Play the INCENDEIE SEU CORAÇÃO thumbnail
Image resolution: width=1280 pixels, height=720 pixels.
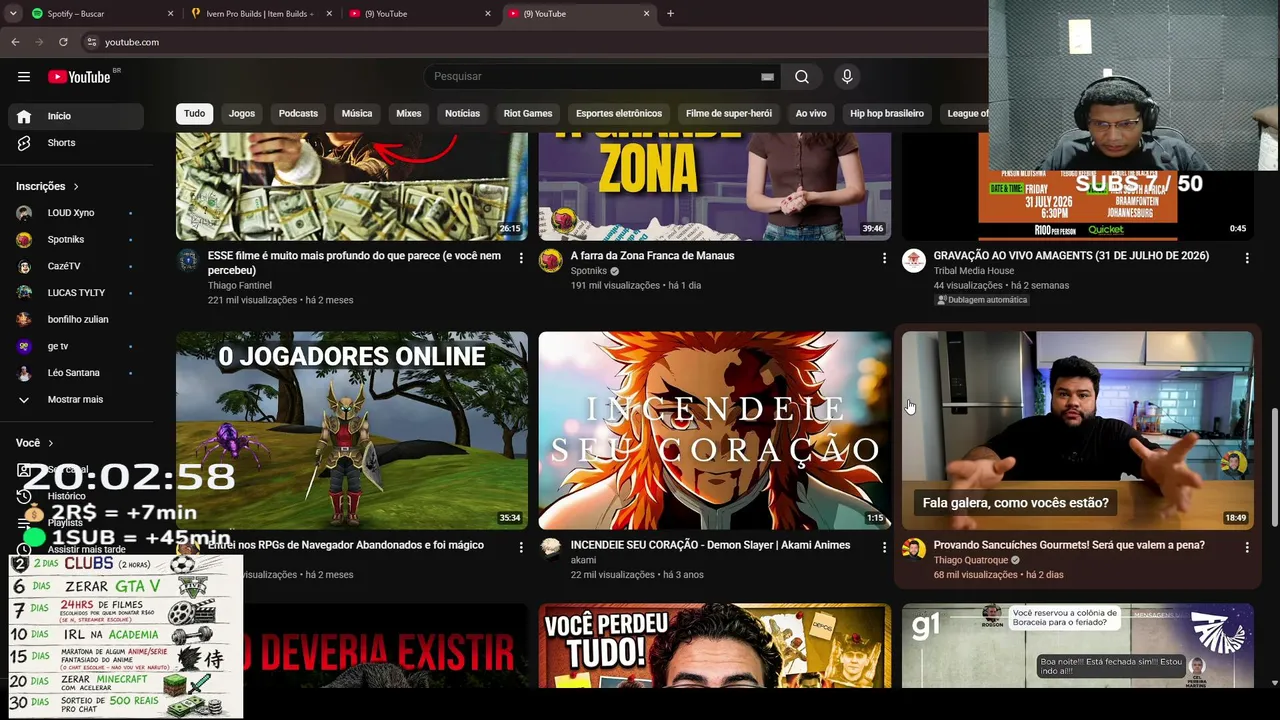[x=715, y=431]
